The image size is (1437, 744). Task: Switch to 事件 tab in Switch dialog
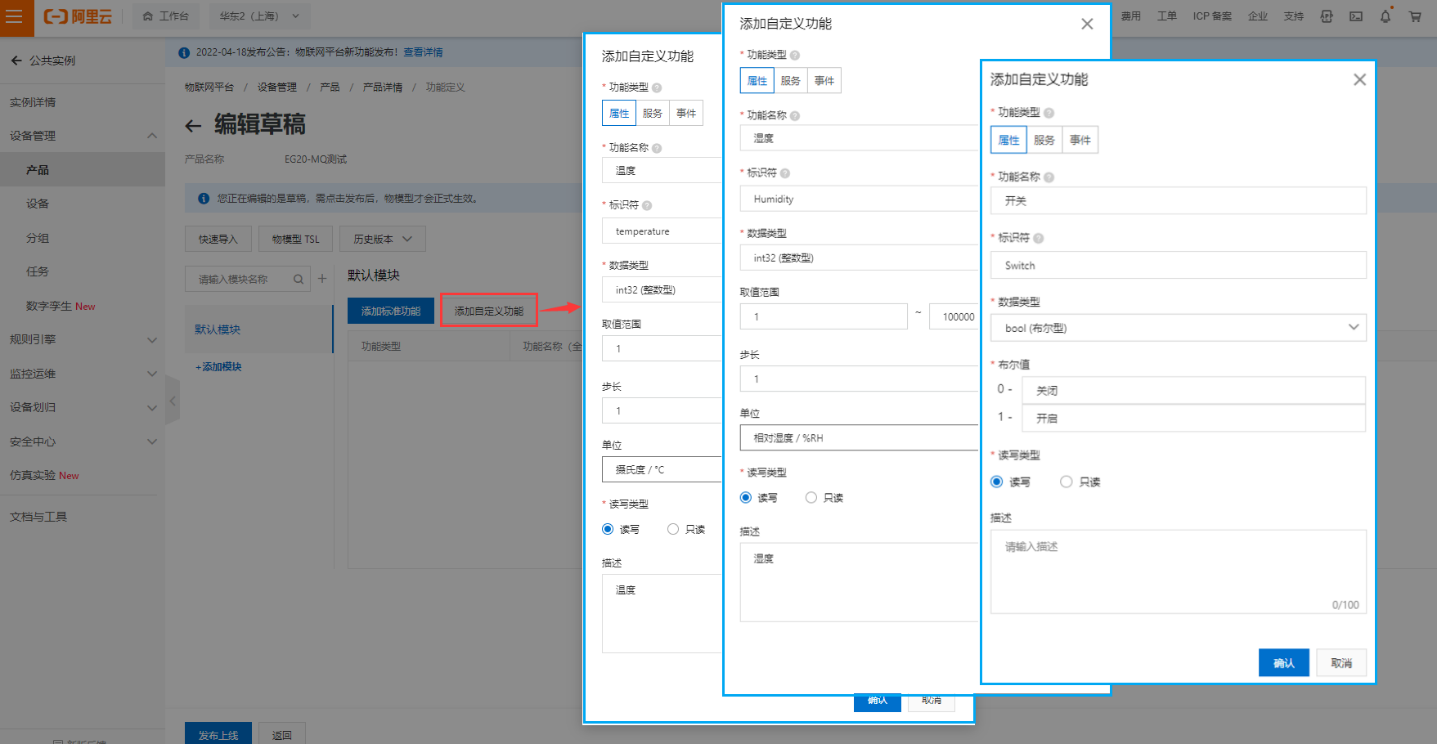pos(1080,140)
